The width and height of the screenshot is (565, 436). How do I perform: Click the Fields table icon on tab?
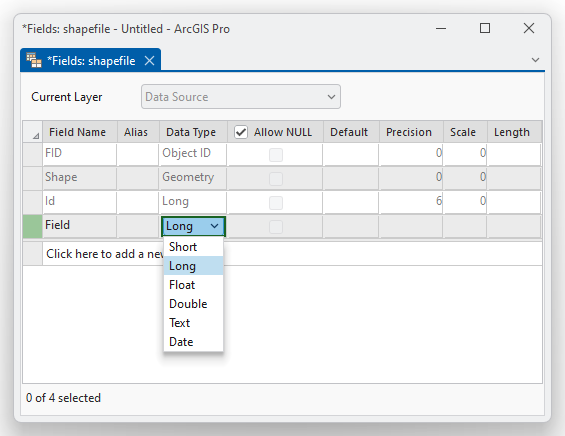click(34, 60)
